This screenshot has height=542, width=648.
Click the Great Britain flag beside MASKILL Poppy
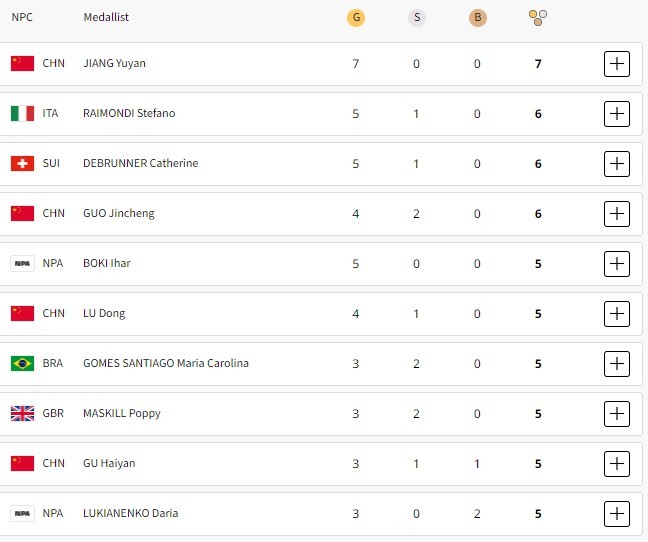pos(22,413)
